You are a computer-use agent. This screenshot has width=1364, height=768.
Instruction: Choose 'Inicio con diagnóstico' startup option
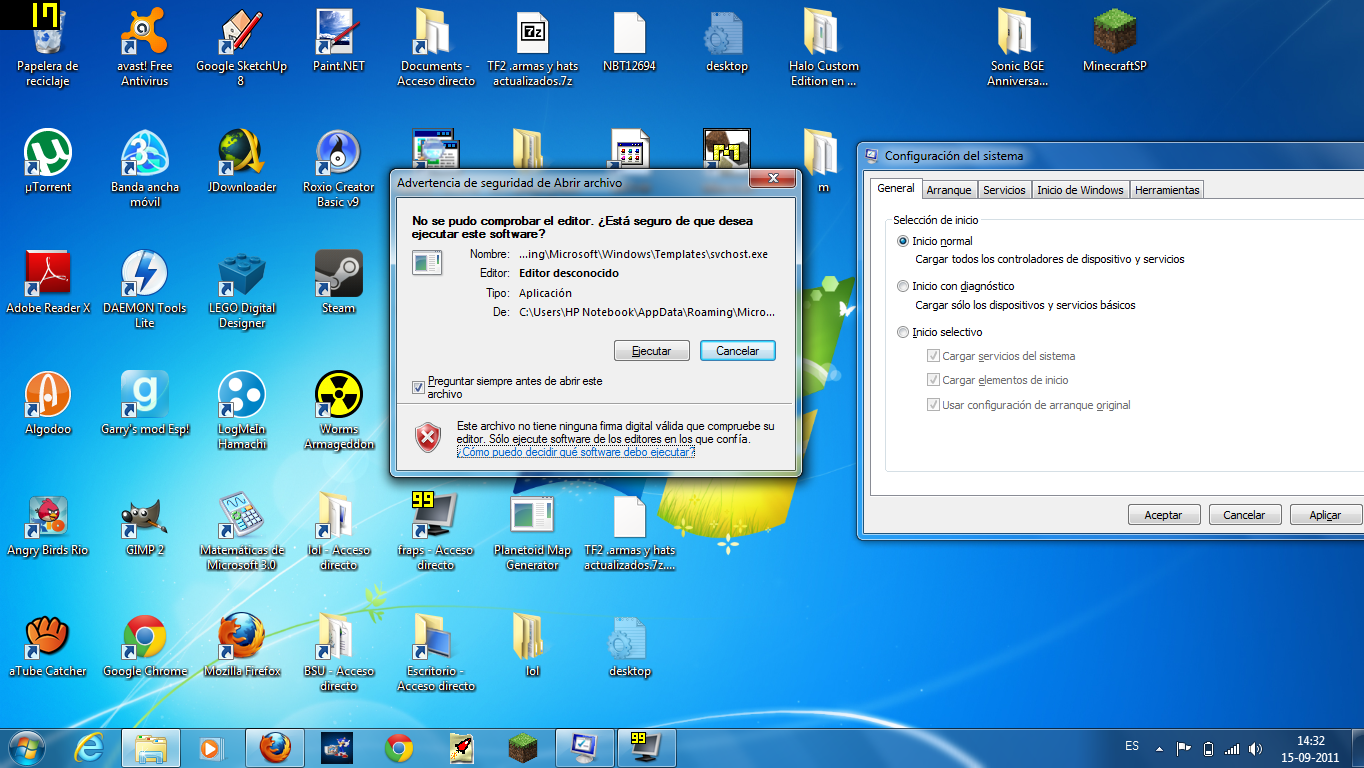904,286
